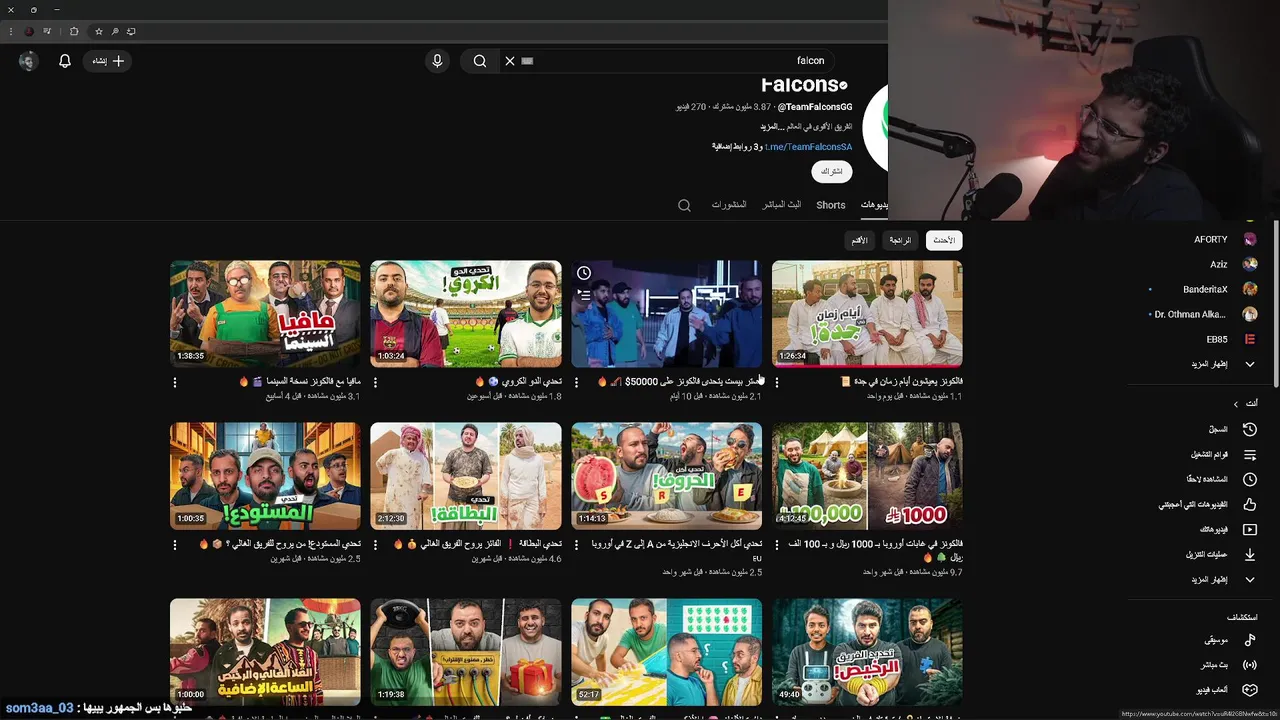This screenshot has width=1280, height=720.
Task: Switch to the البث المباشر (Live) tab
Action: (781, 205)
